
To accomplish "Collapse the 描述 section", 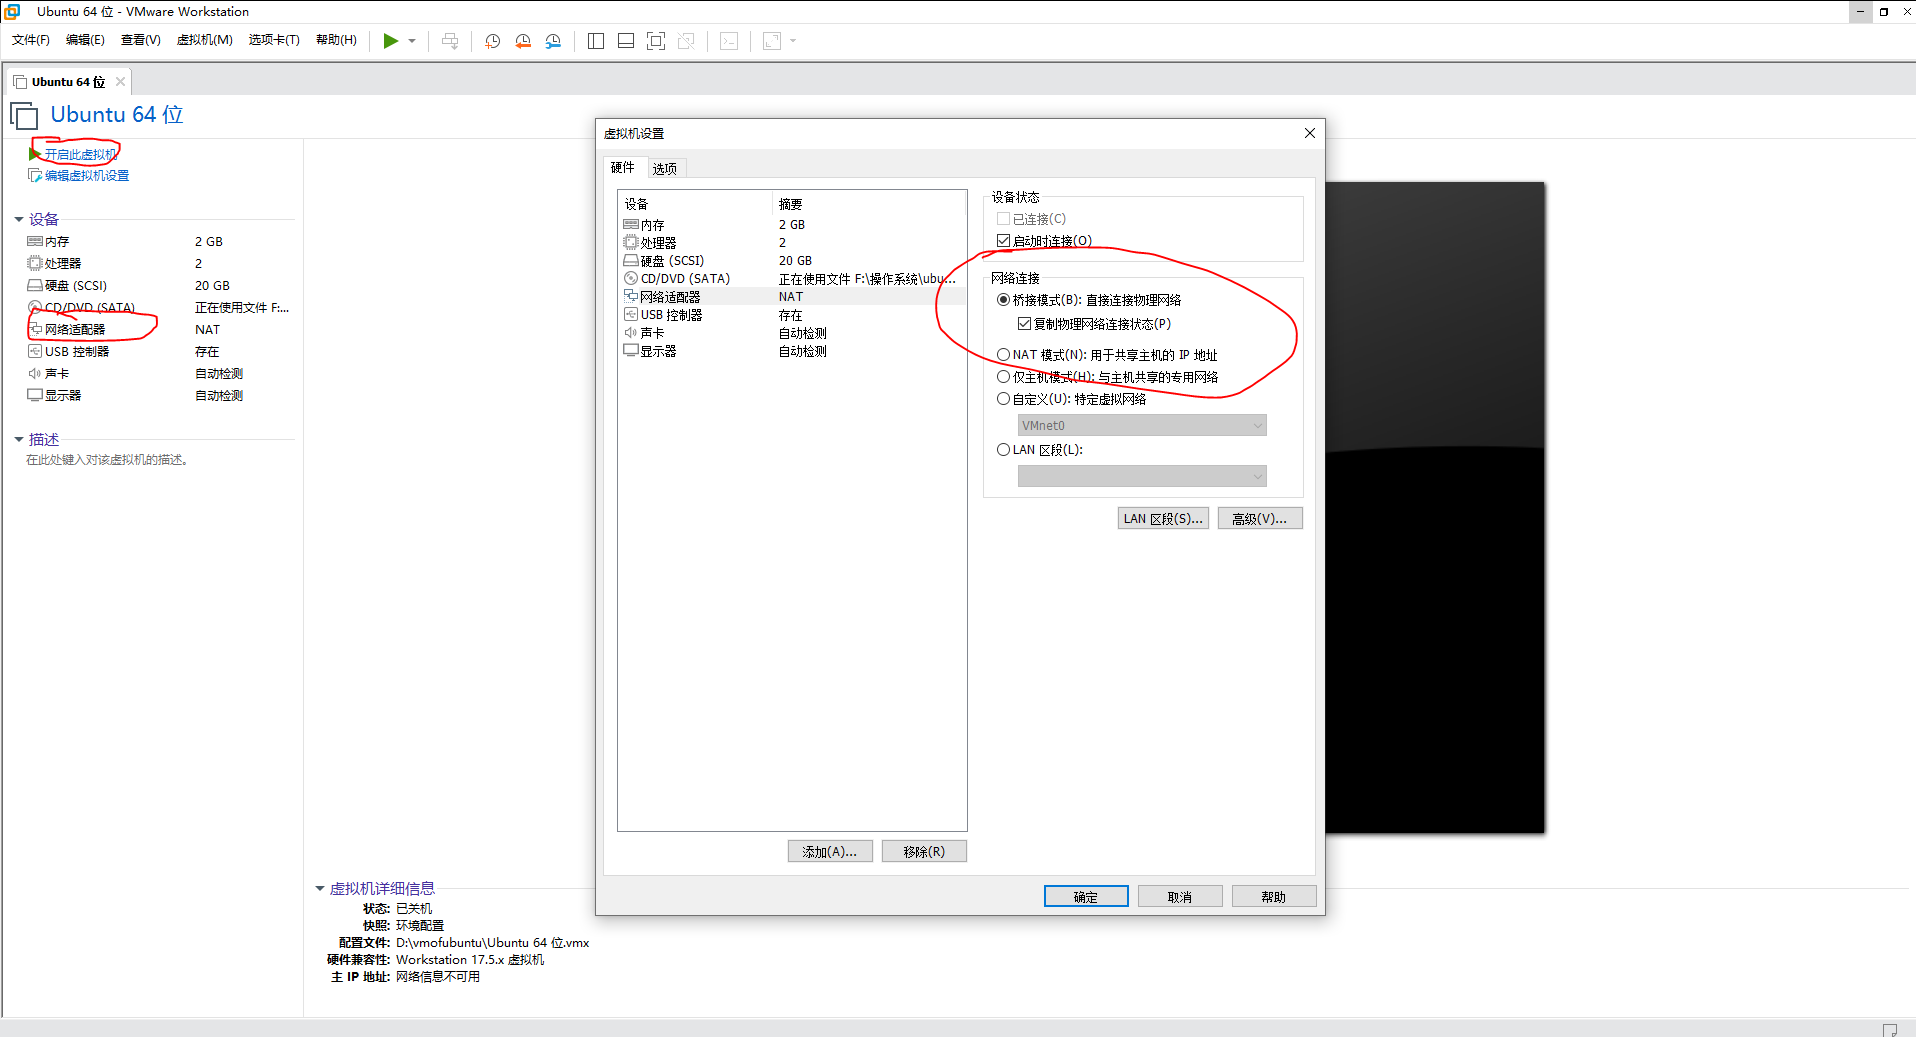I will tap(19, 439).
